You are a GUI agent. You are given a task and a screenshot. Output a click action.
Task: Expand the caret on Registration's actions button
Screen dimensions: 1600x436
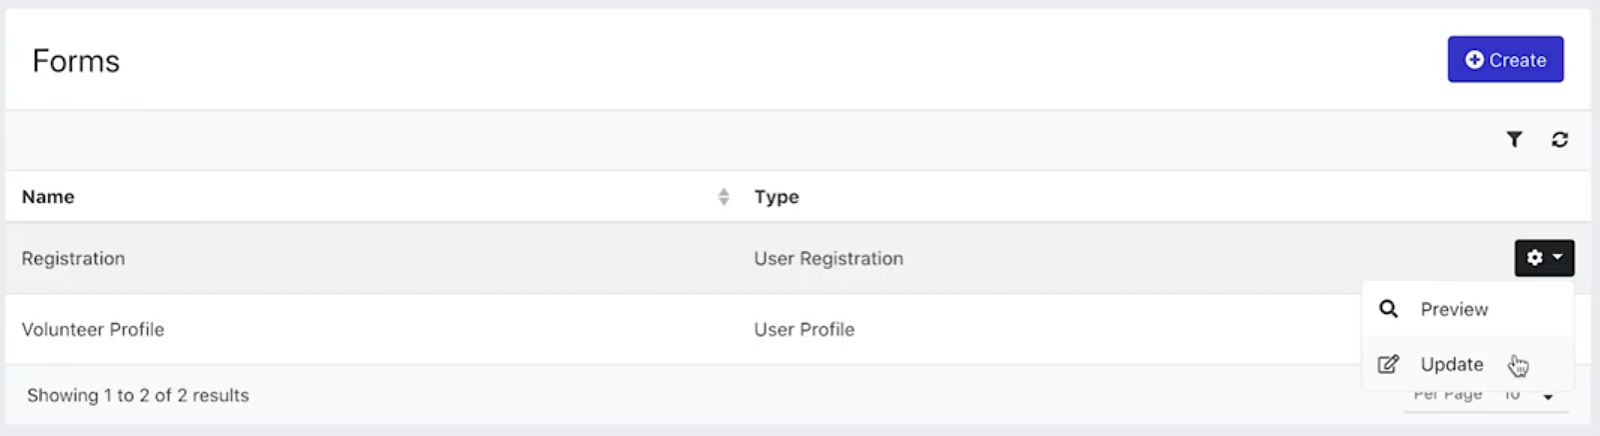[x=1557, y=258]
